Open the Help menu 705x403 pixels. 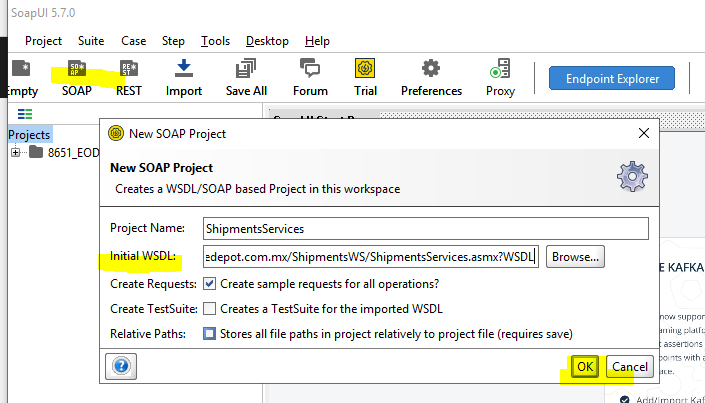tap(317, 41)
